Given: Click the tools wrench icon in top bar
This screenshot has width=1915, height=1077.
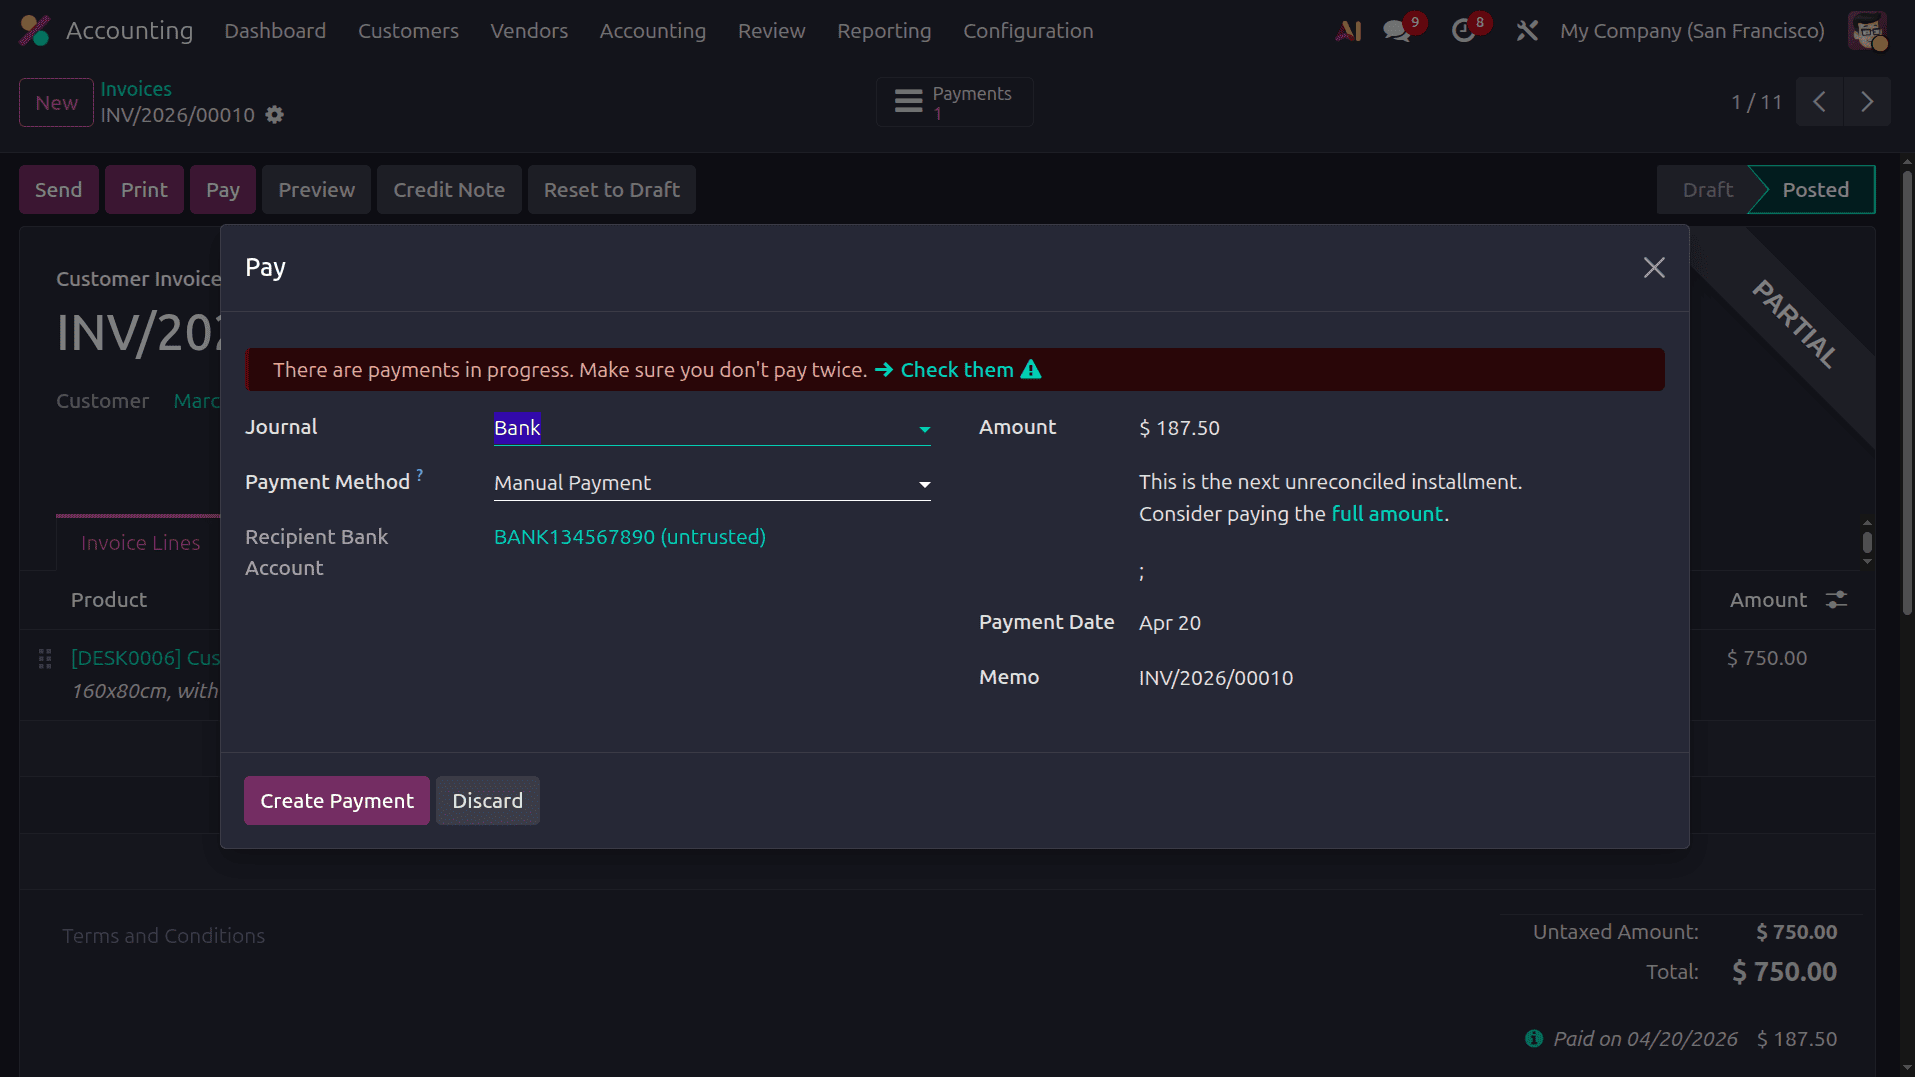Looking at the screenshot, I should [1527, 30].
